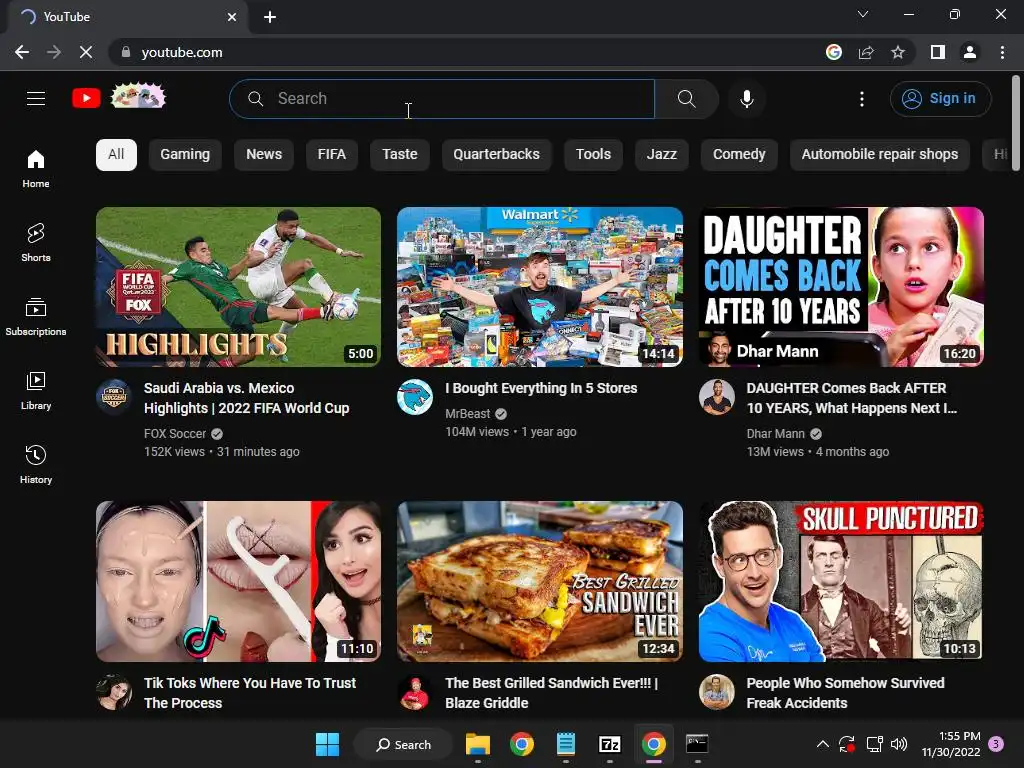
Task: Open Chrome side panel
Action: coord(938,52)
